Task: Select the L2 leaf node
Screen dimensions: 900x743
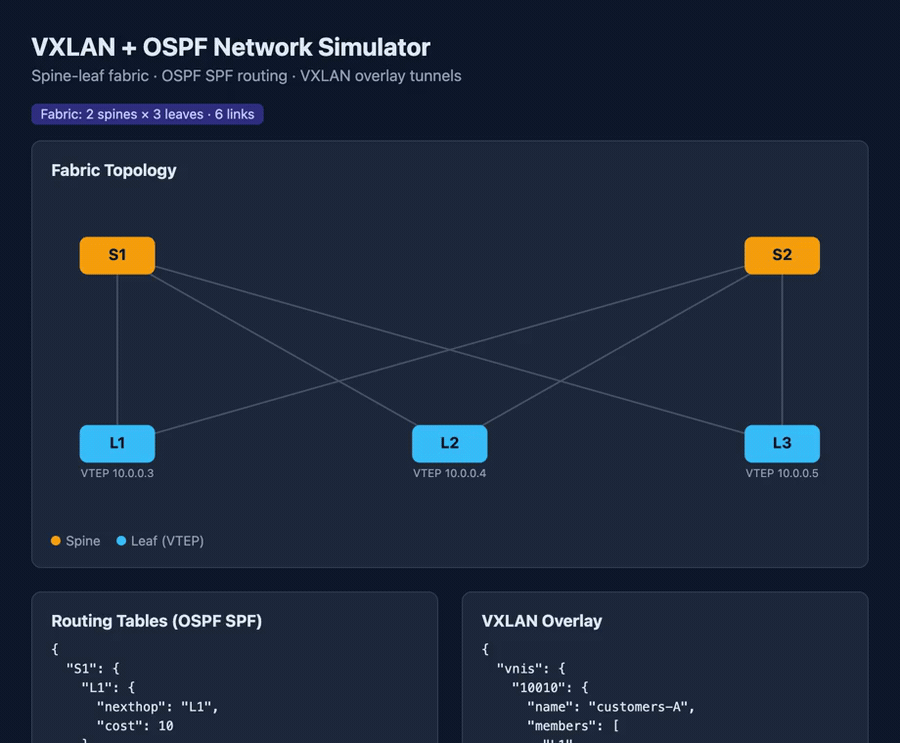Action: coord(449,443)
